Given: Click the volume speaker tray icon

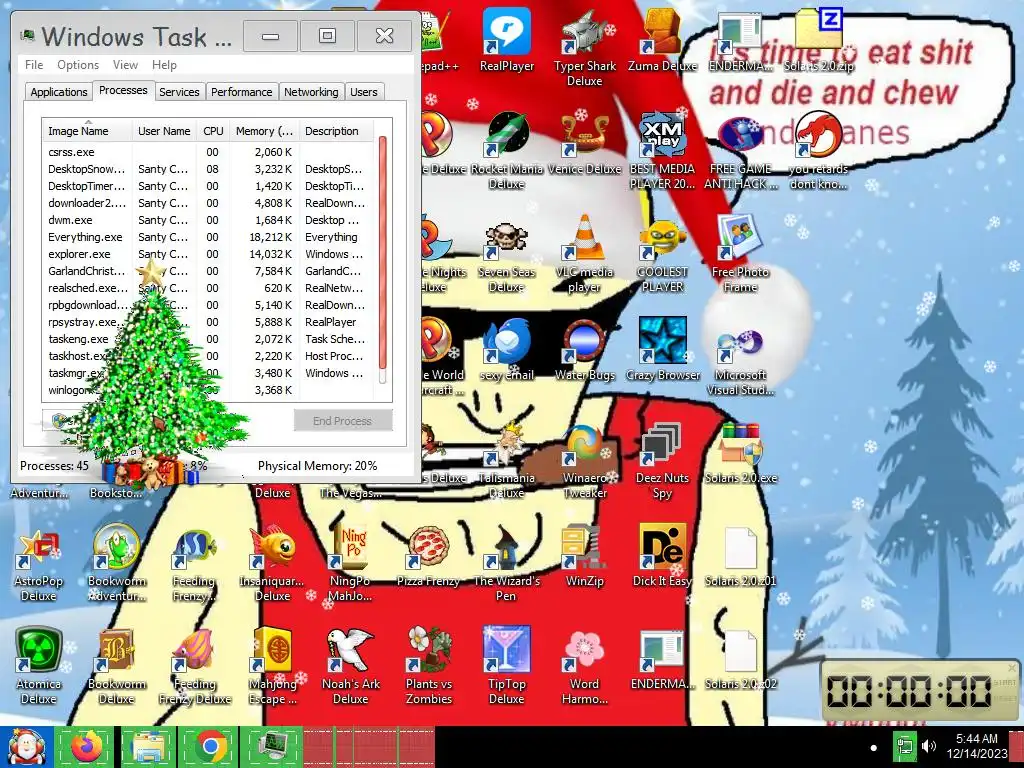Looking at the screenshot, I should (x=928, y=746).
